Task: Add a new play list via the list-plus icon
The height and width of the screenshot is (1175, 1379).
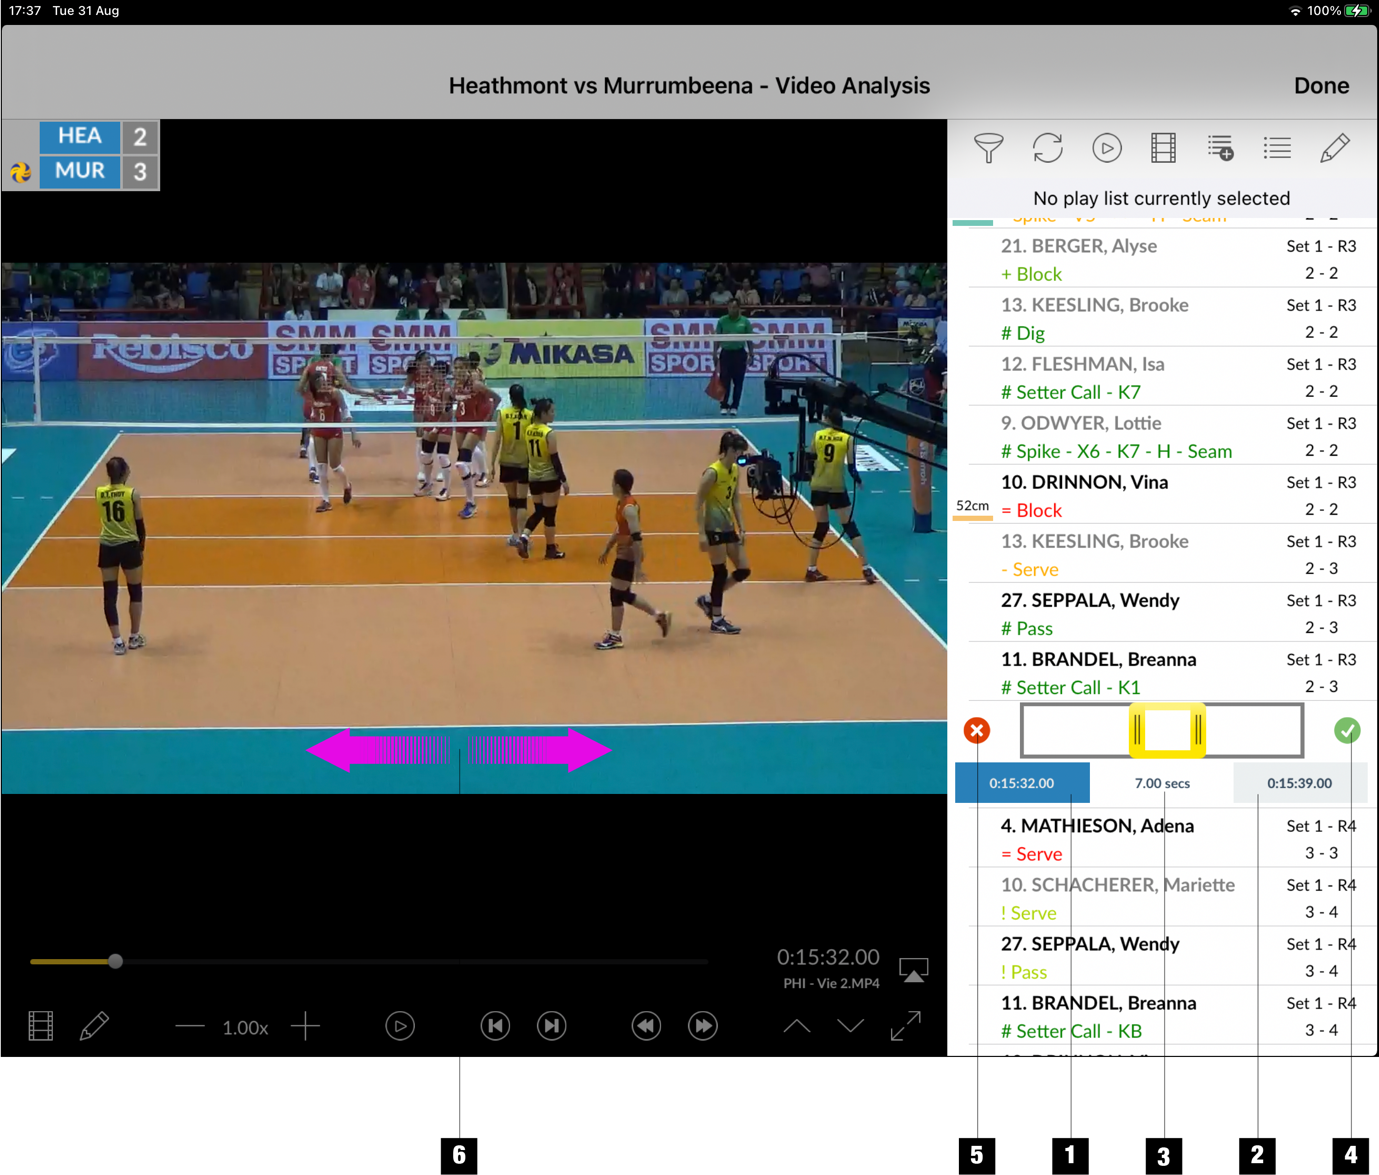Action: (x=1221, y=148)
